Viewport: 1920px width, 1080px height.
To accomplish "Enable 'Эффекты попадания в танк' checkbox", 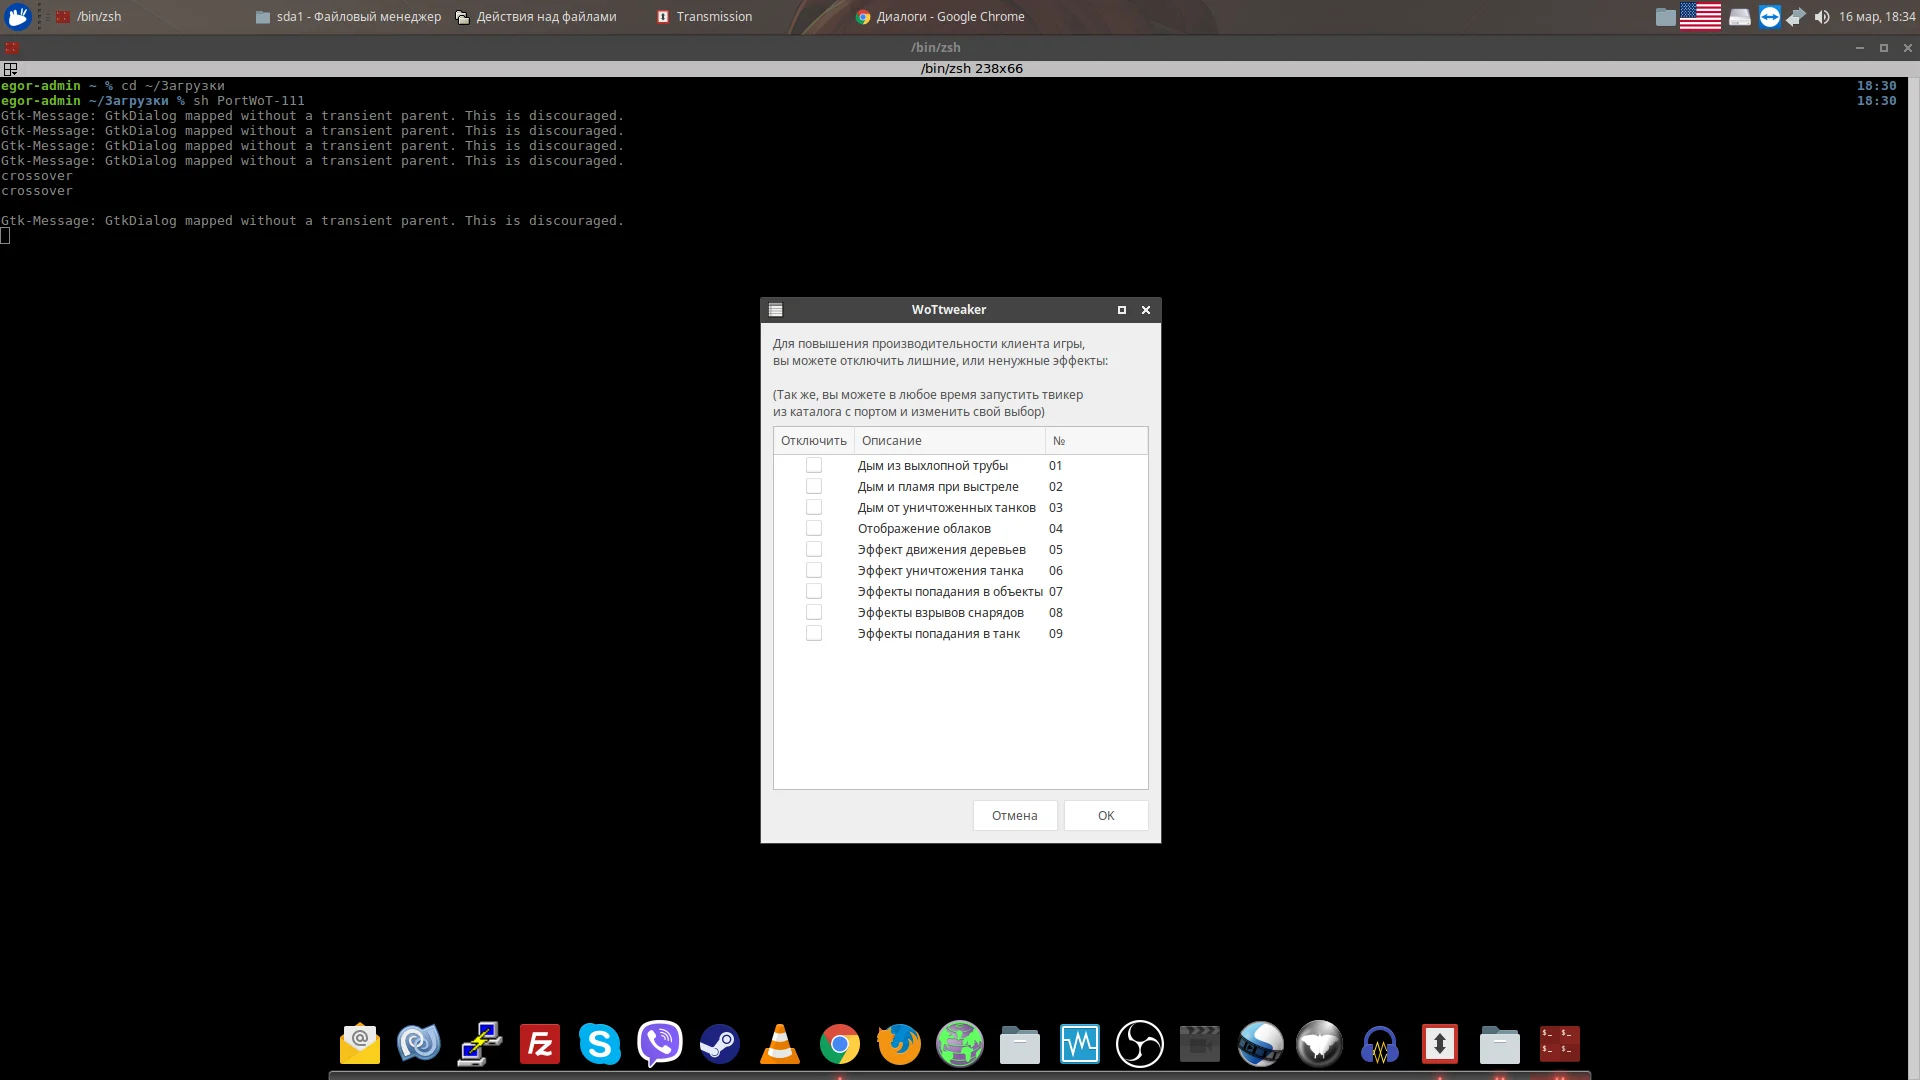I will 814,634.
